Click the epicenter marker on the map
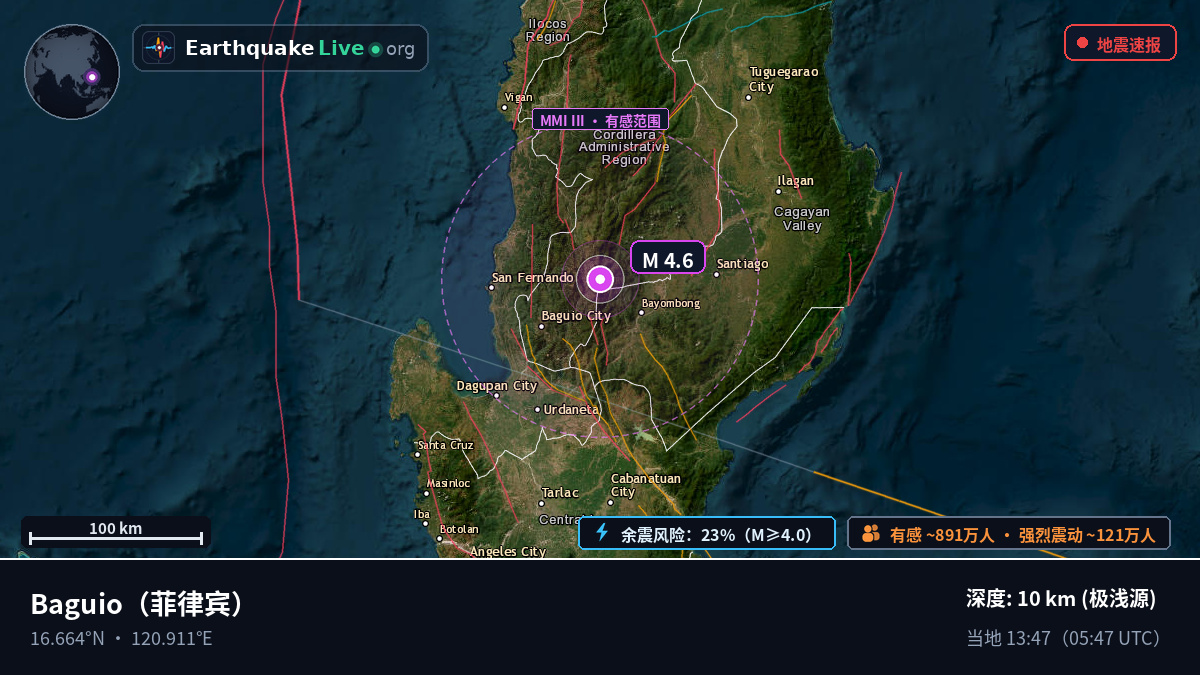Screen dimensions: 1200x675 coord(600,279)
